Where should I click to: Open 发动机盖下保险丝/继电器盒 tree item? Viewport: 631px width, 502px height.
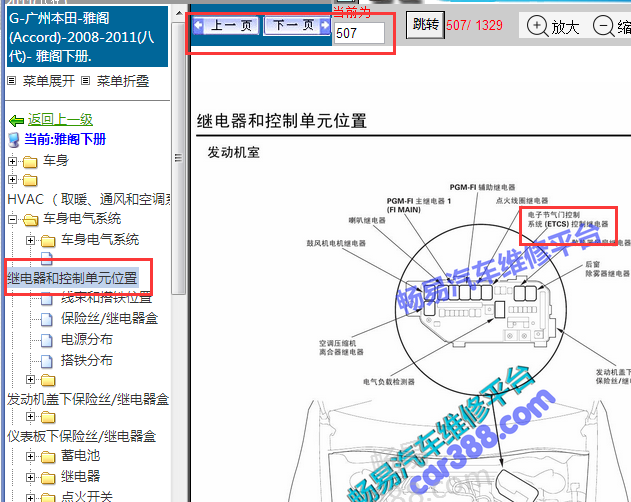pos(88,399)
